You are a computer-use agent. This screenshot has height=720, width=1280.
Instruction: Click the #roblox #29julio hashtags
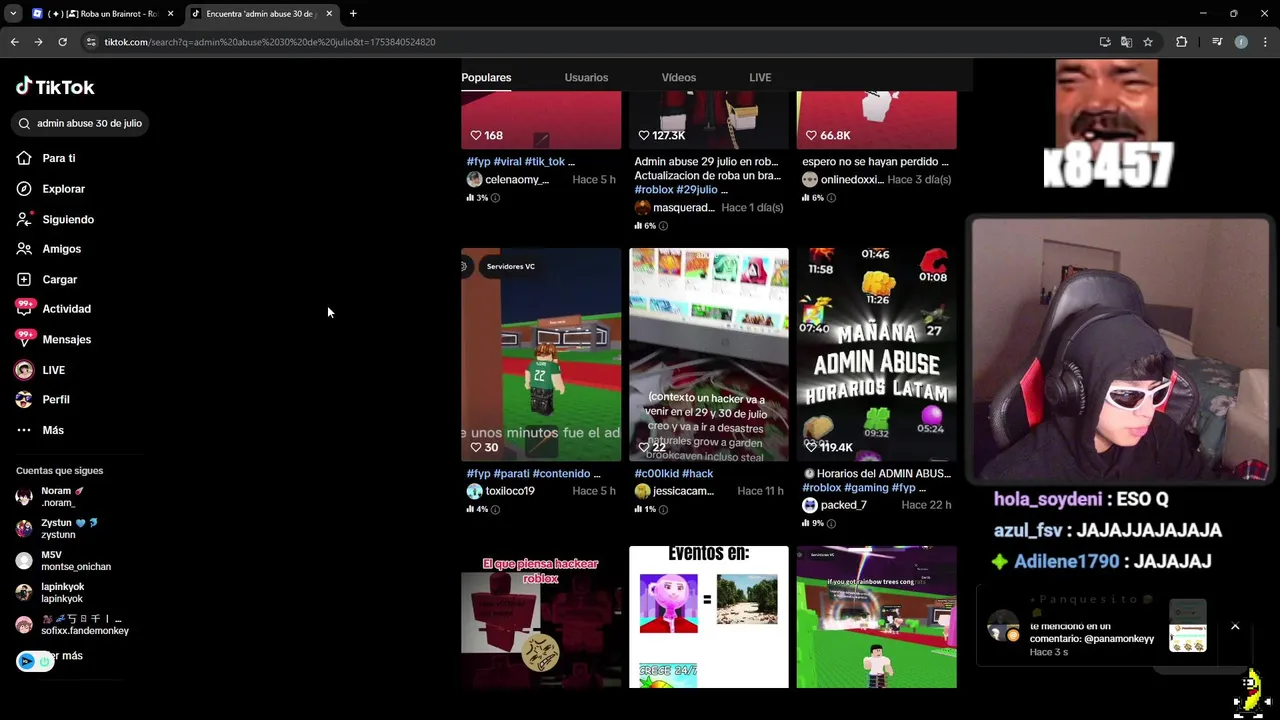(x=676, y=189)
